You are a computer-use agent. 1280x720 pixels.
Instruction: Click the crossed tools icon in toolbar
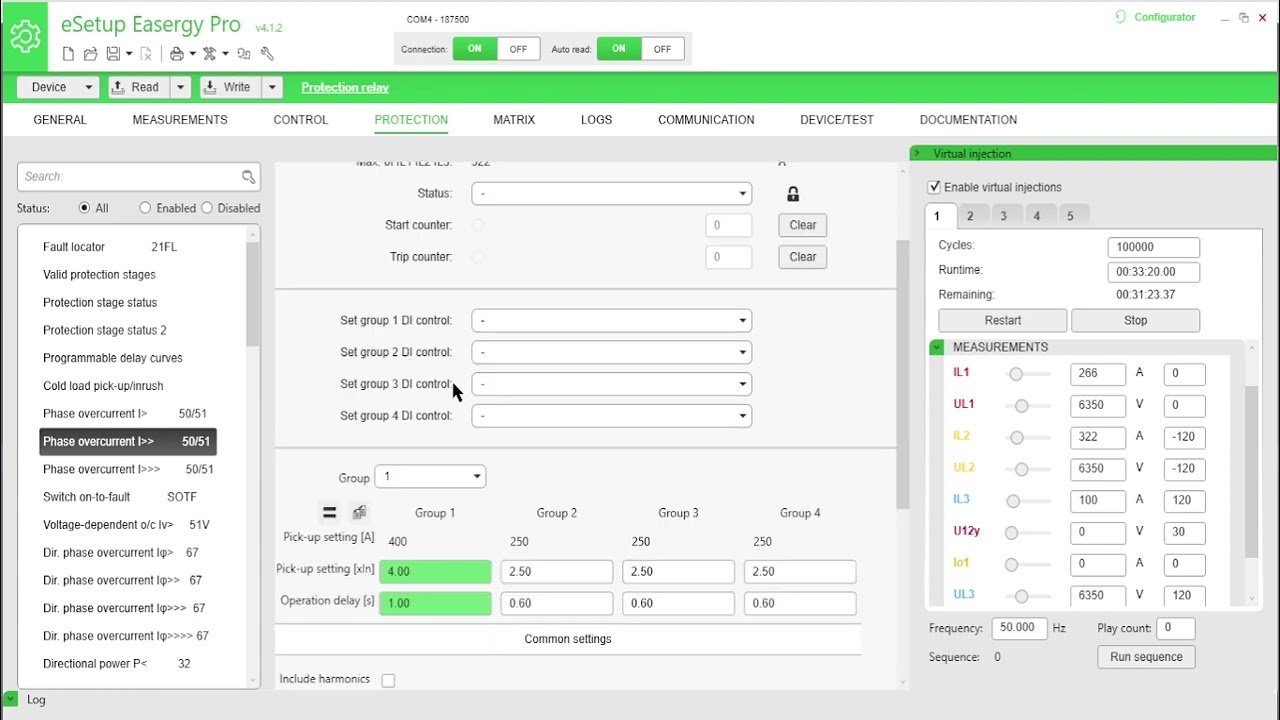210,54
